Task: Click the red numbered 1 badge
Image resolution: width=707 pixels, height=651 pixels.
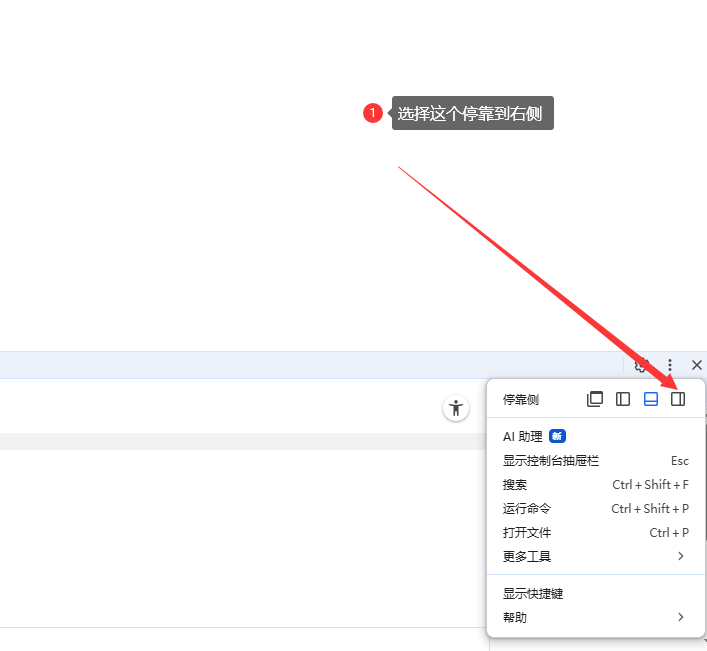Action: [x=373, y=113]
